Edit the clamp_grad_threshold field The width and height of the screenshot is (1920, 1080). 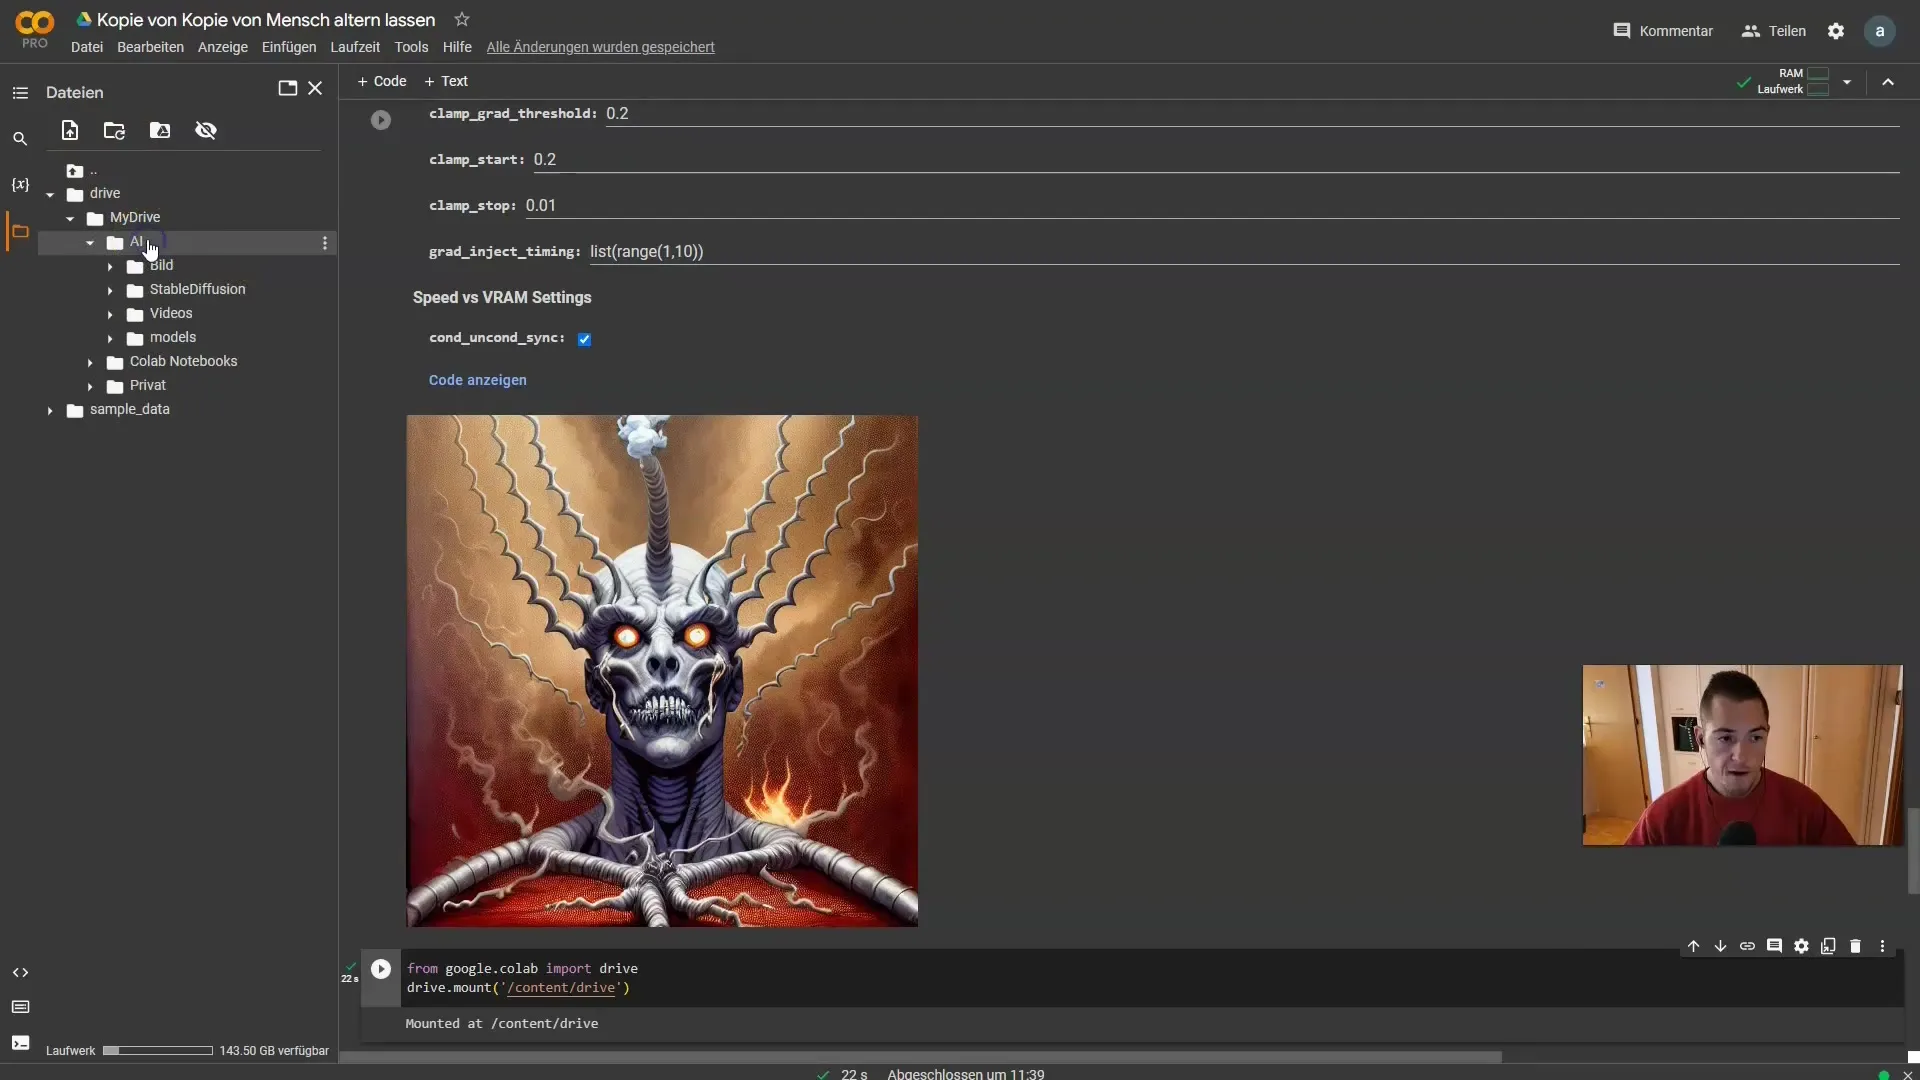pos(1252,114)
